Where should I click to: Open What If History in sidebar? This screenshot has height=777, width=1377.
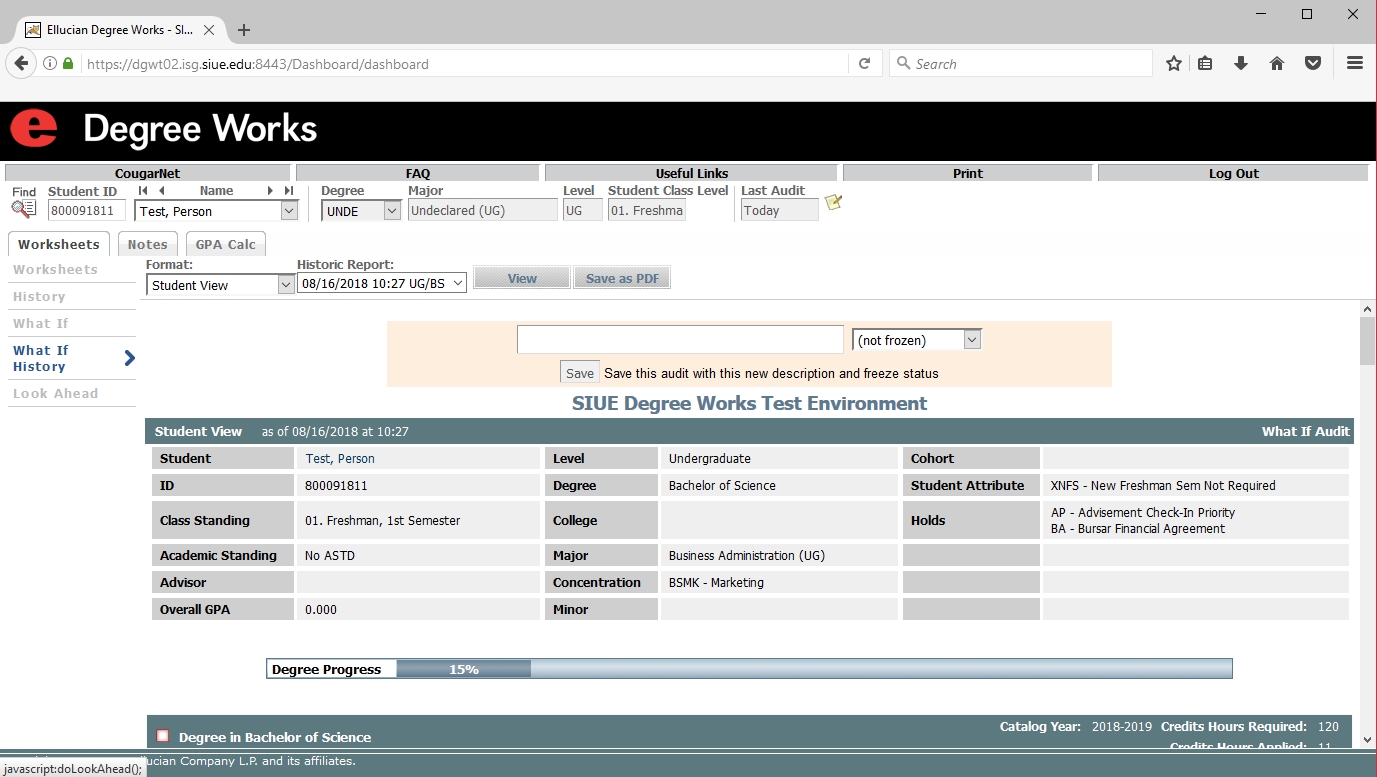(x=41, y=358)
